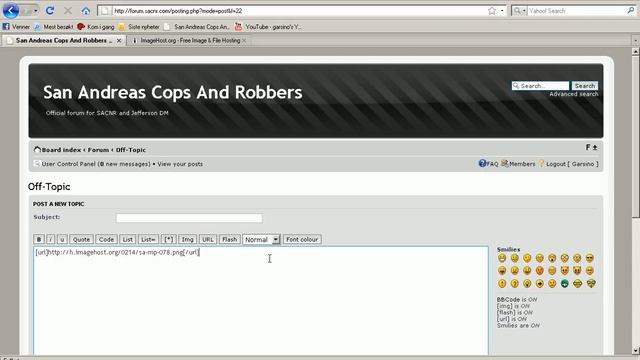Open the Siste nyheter bookmark folder

point(139,27)
